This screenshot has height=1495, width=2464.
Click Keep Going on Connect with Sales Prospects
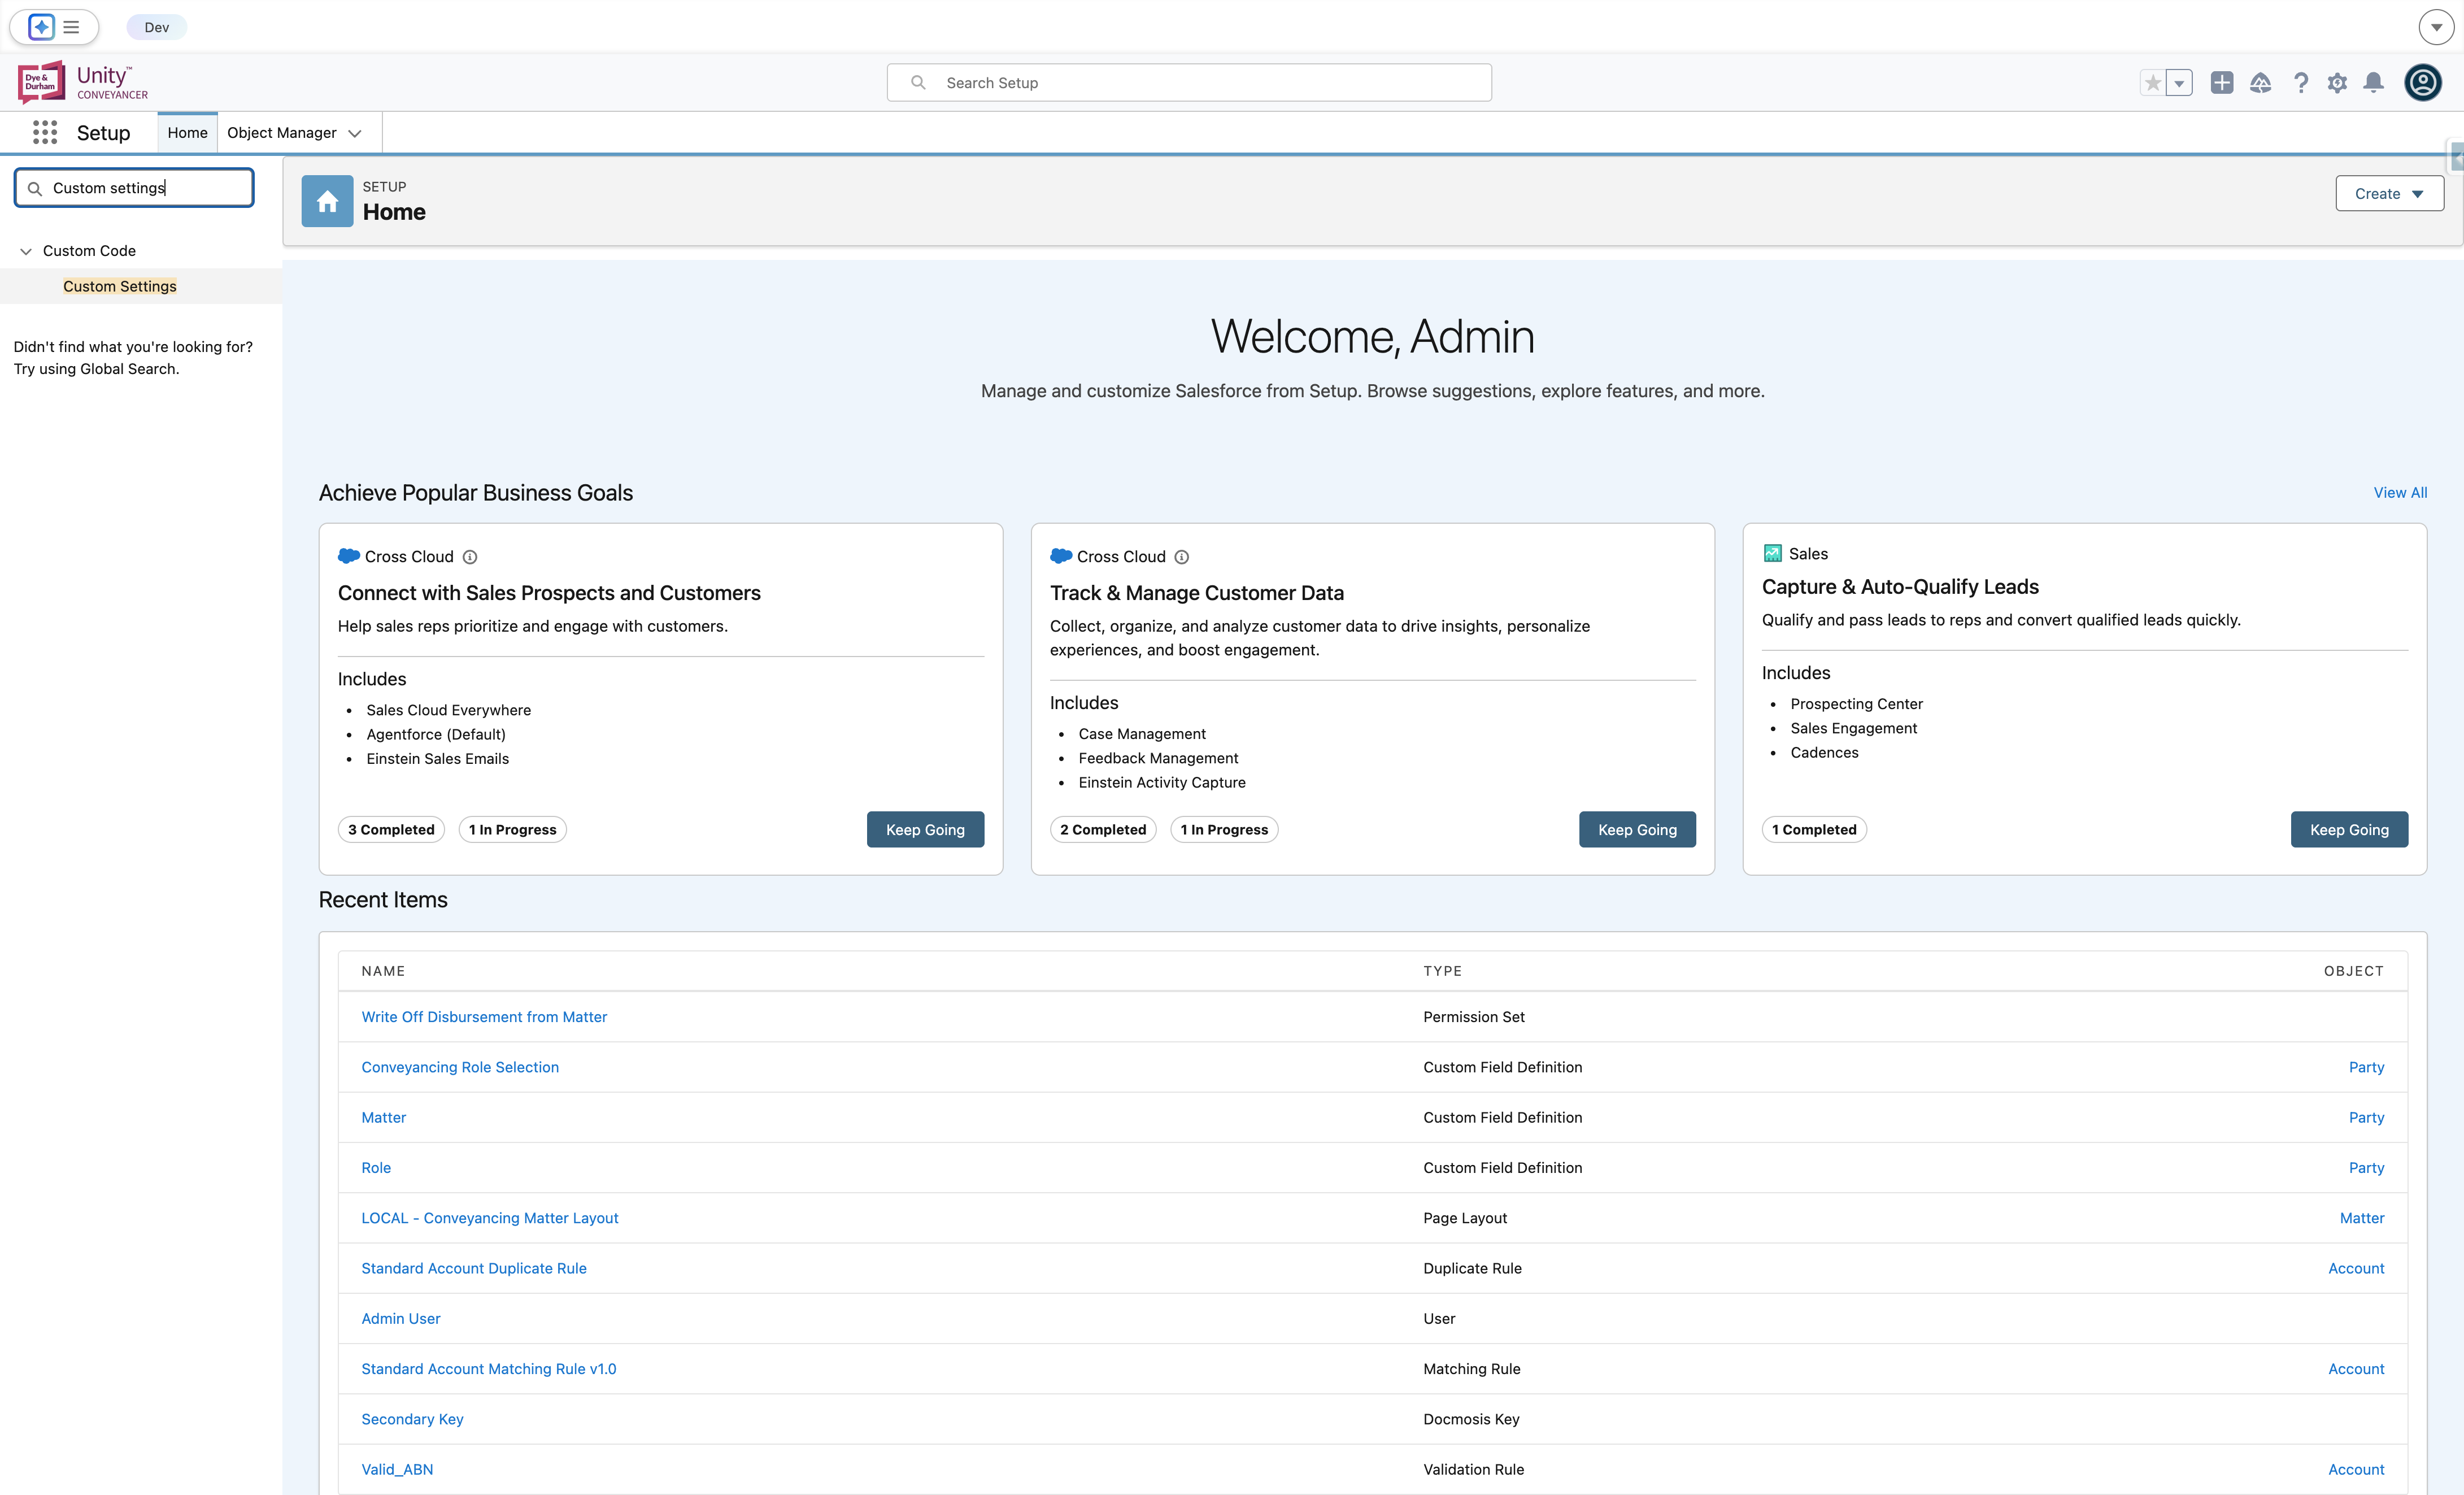(925, 830)
